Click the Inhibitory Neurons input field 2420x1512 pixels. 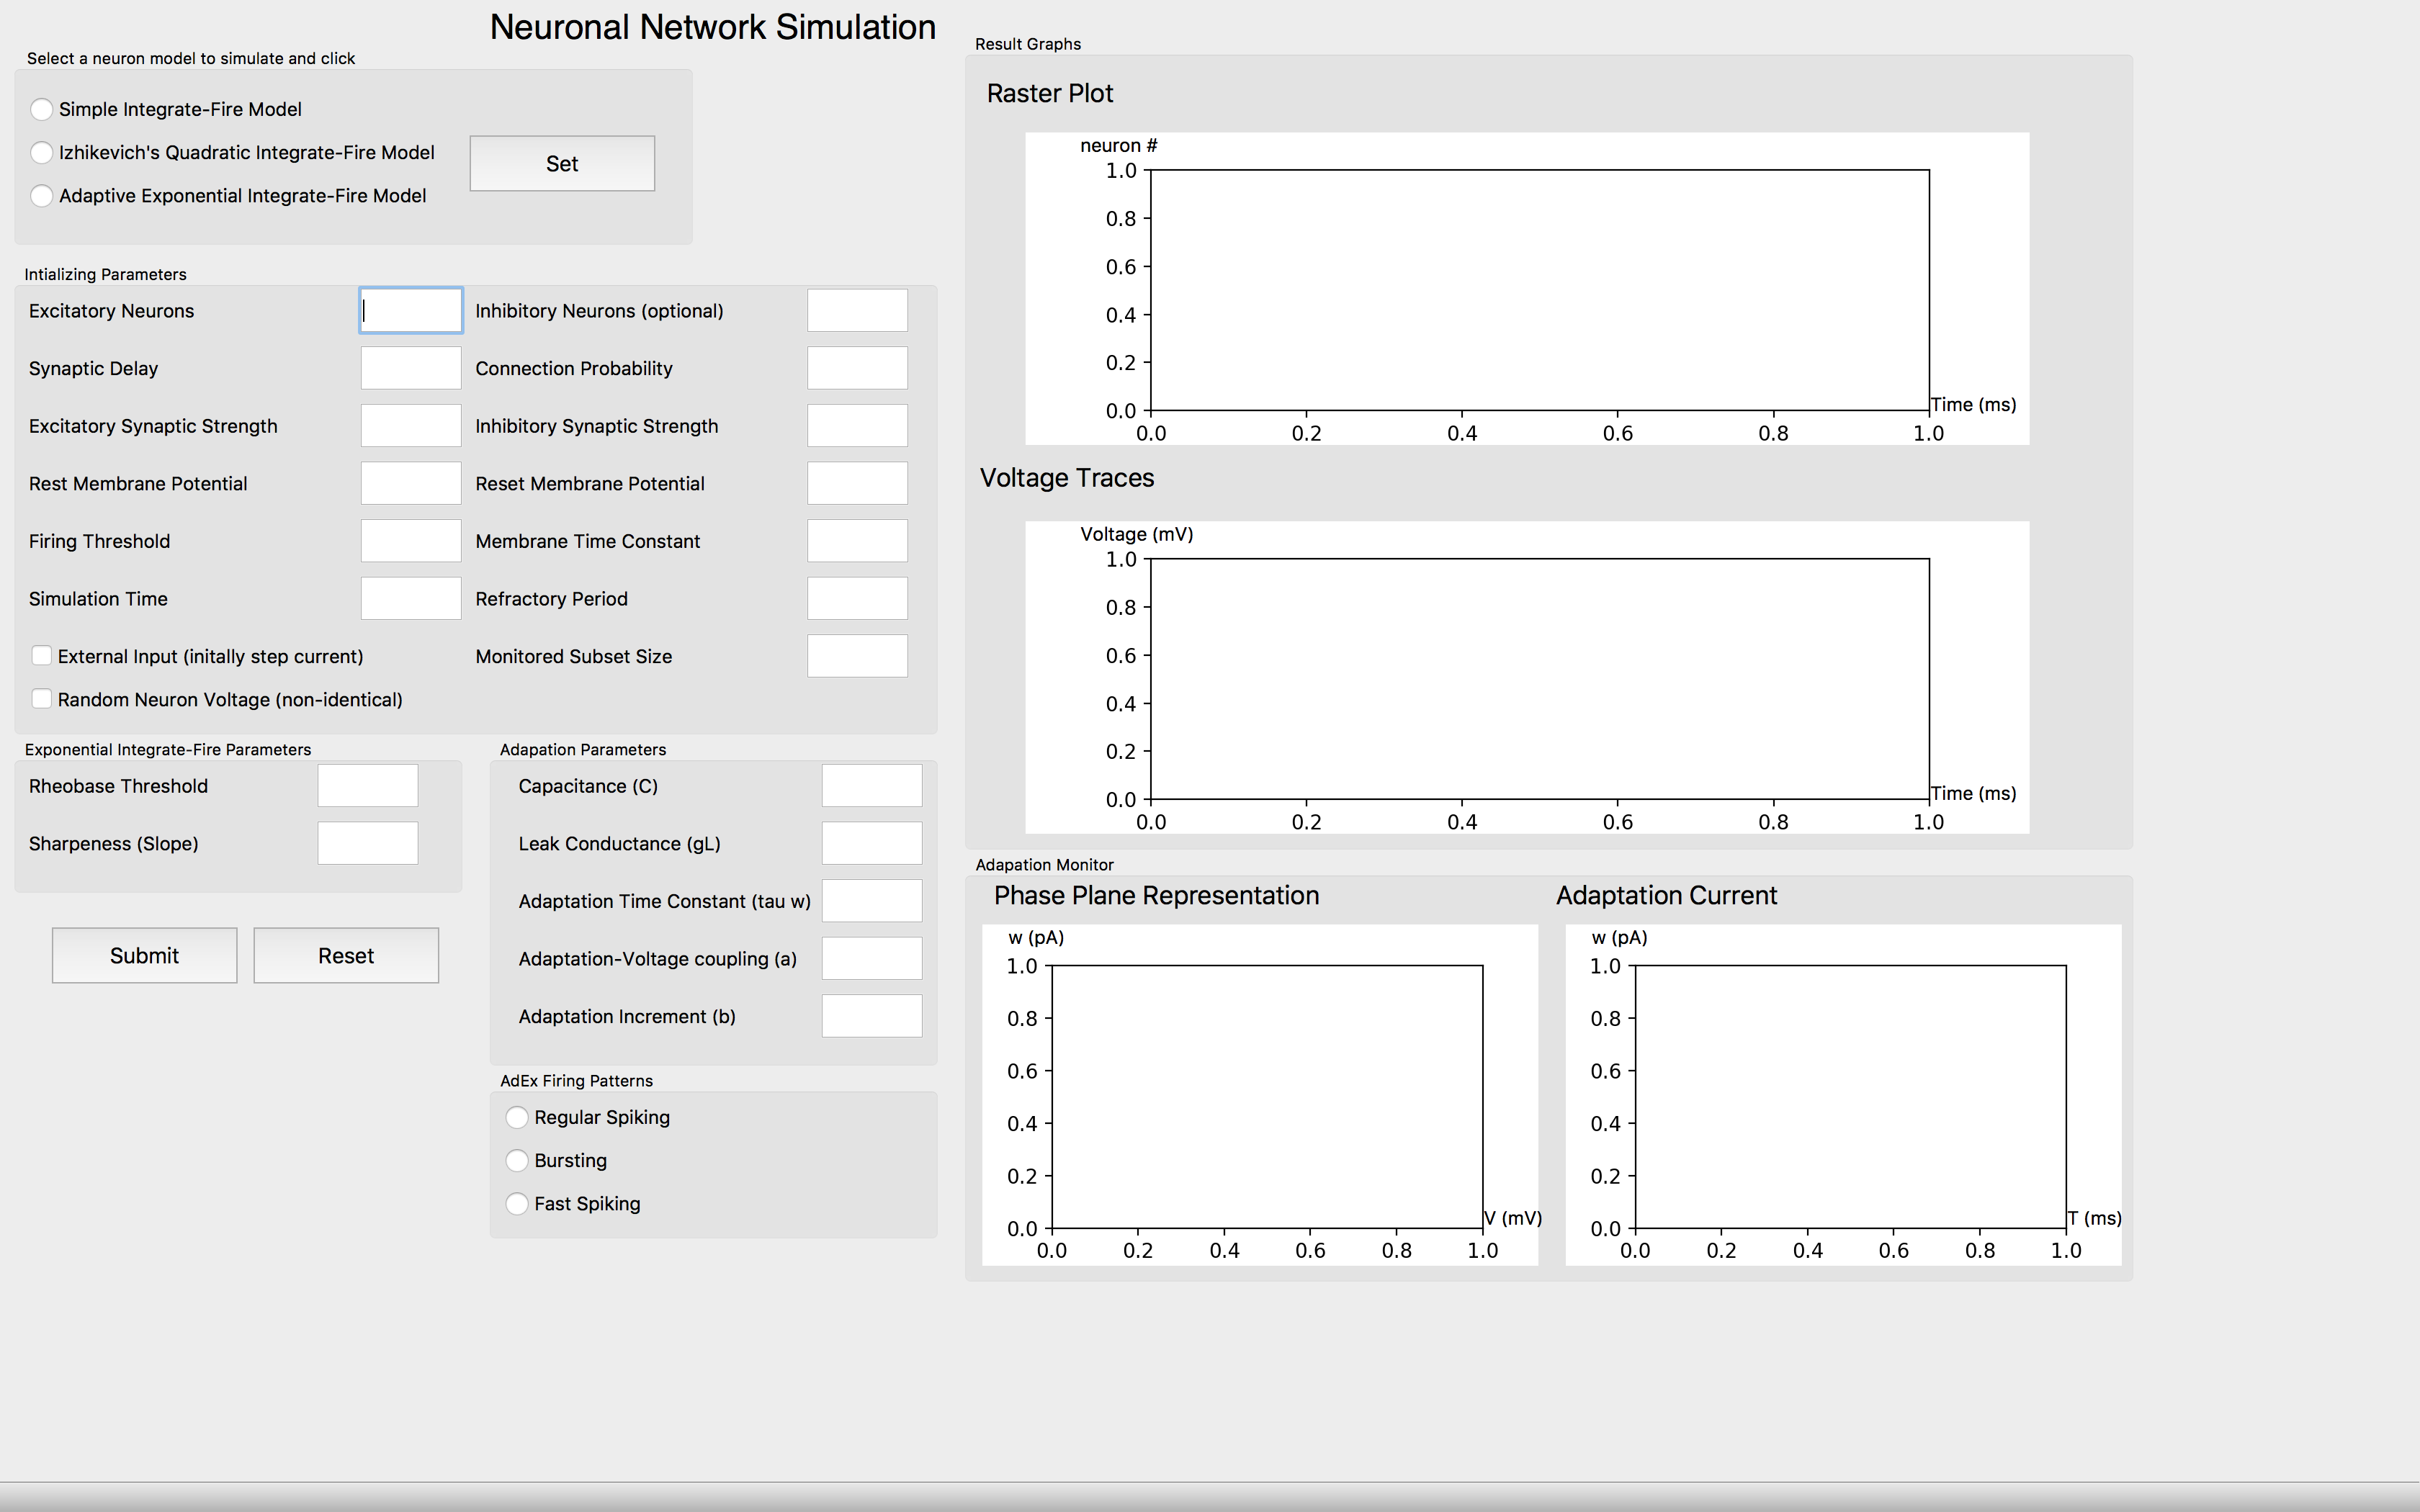(x=858, y=310)
